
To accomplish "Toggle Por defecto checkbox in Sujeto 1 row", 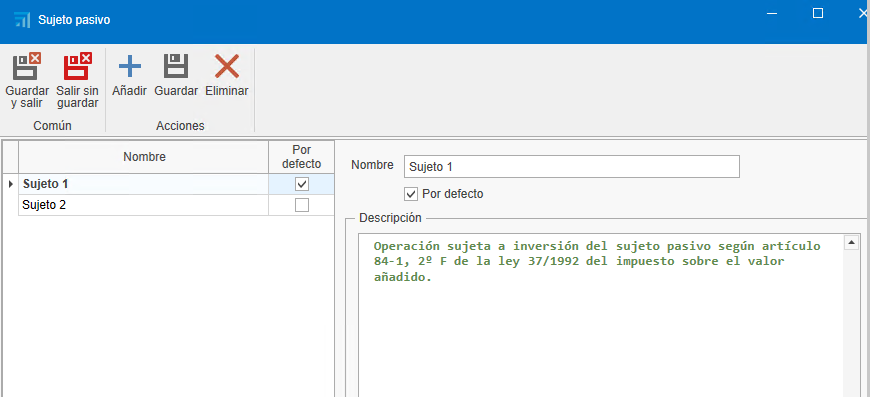I will (302, 184).
